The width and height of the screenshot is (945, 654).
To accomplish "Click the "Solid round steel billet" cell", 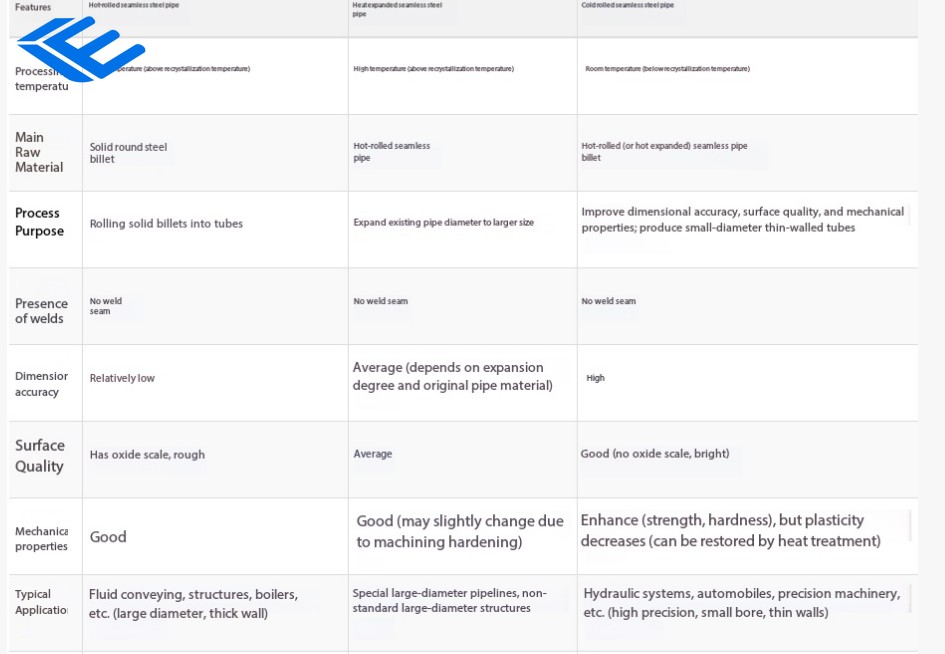I will point(128,153).
